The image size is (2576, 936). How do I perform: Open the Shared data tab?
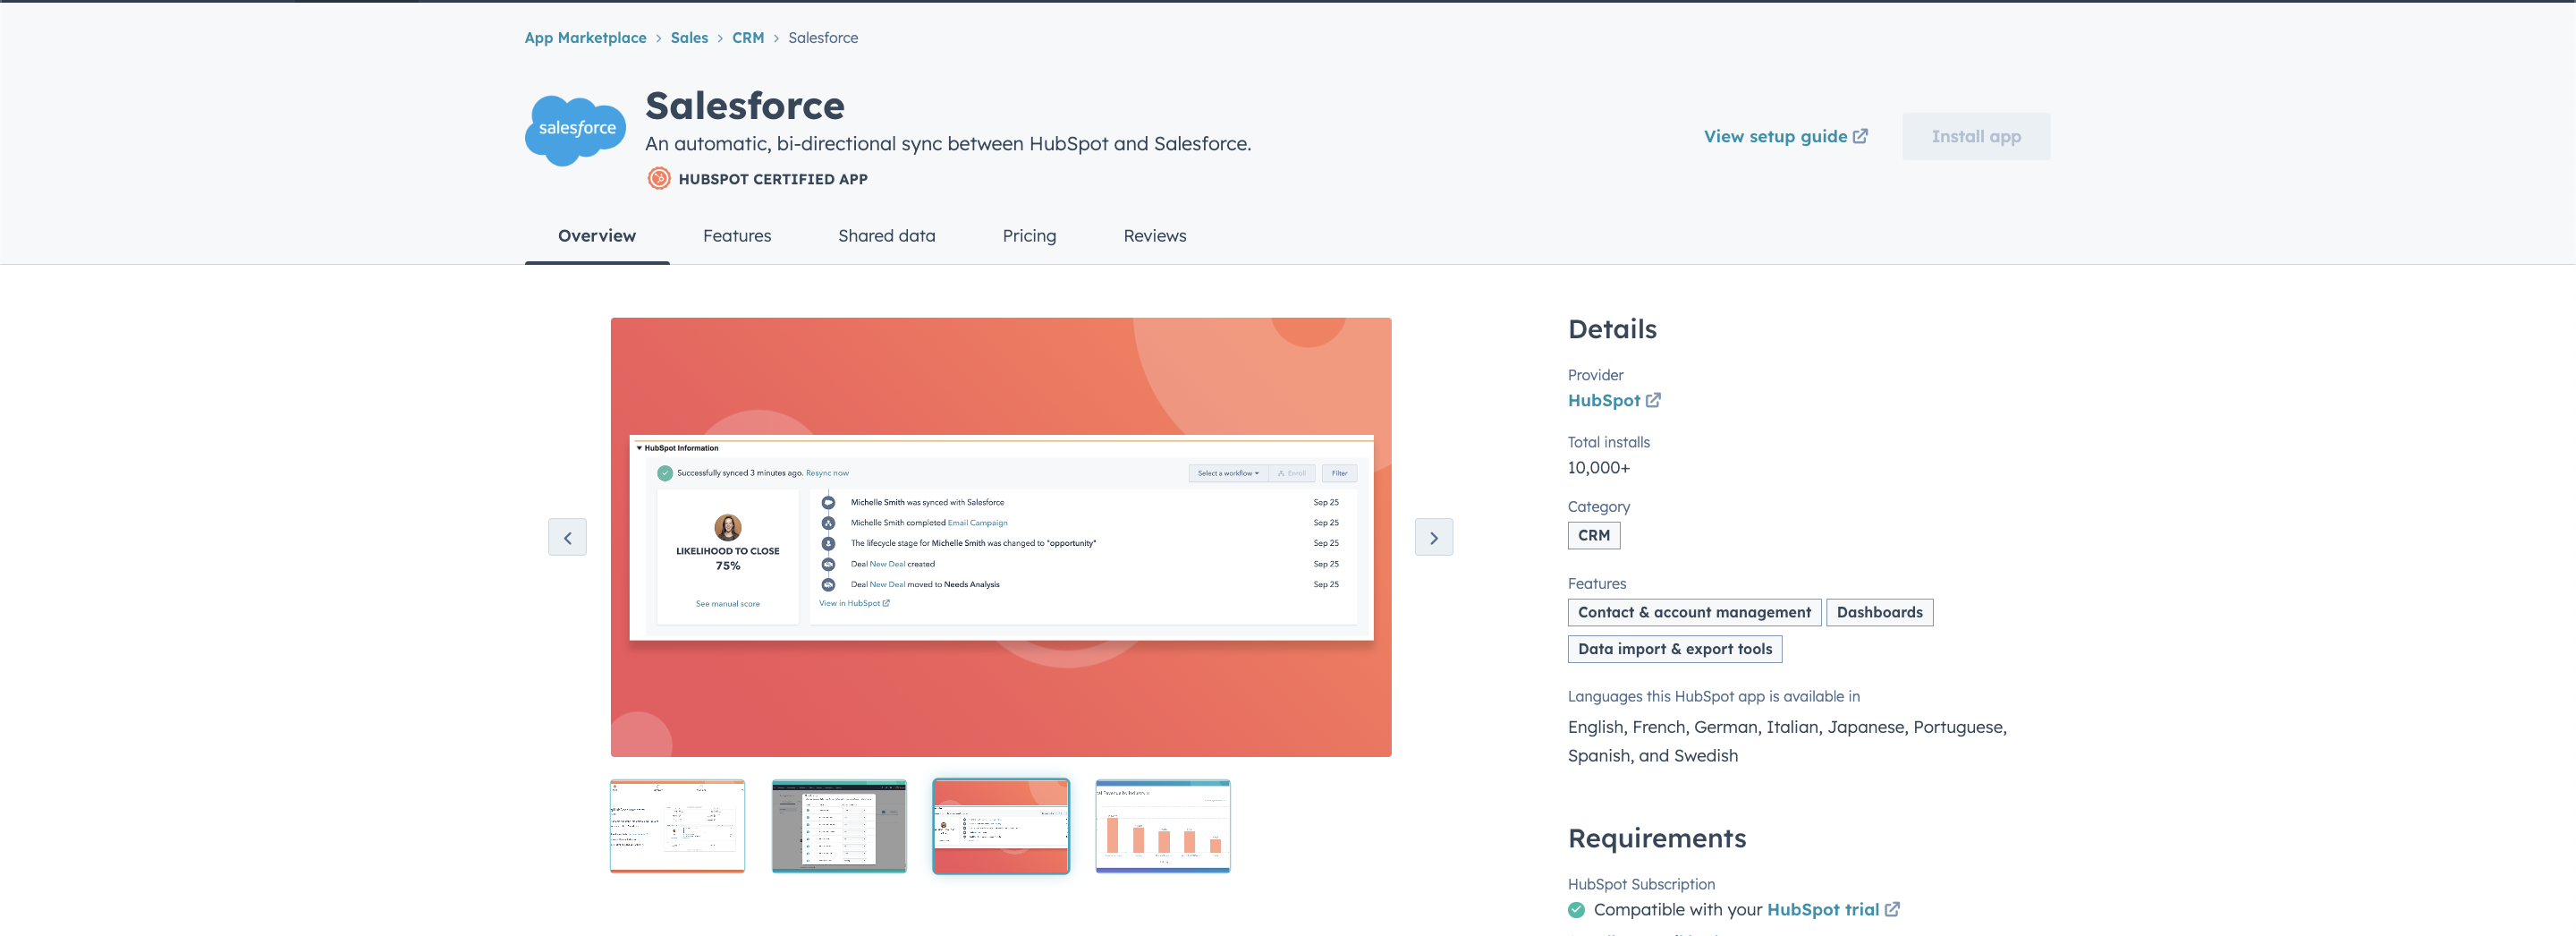[x=886, y=236]
